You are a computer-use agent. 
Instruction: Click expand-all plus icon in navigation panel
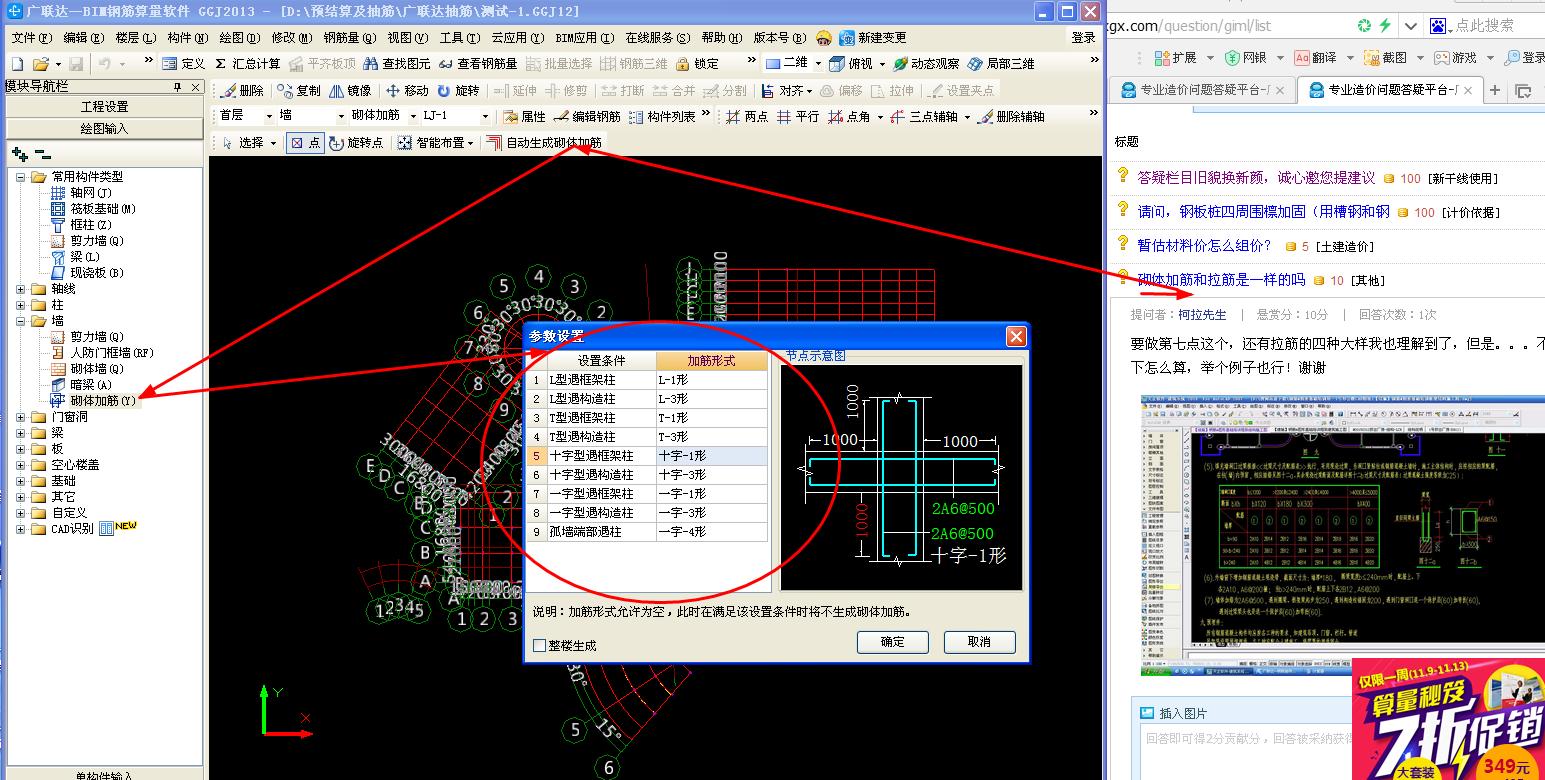tap(19, 154)
